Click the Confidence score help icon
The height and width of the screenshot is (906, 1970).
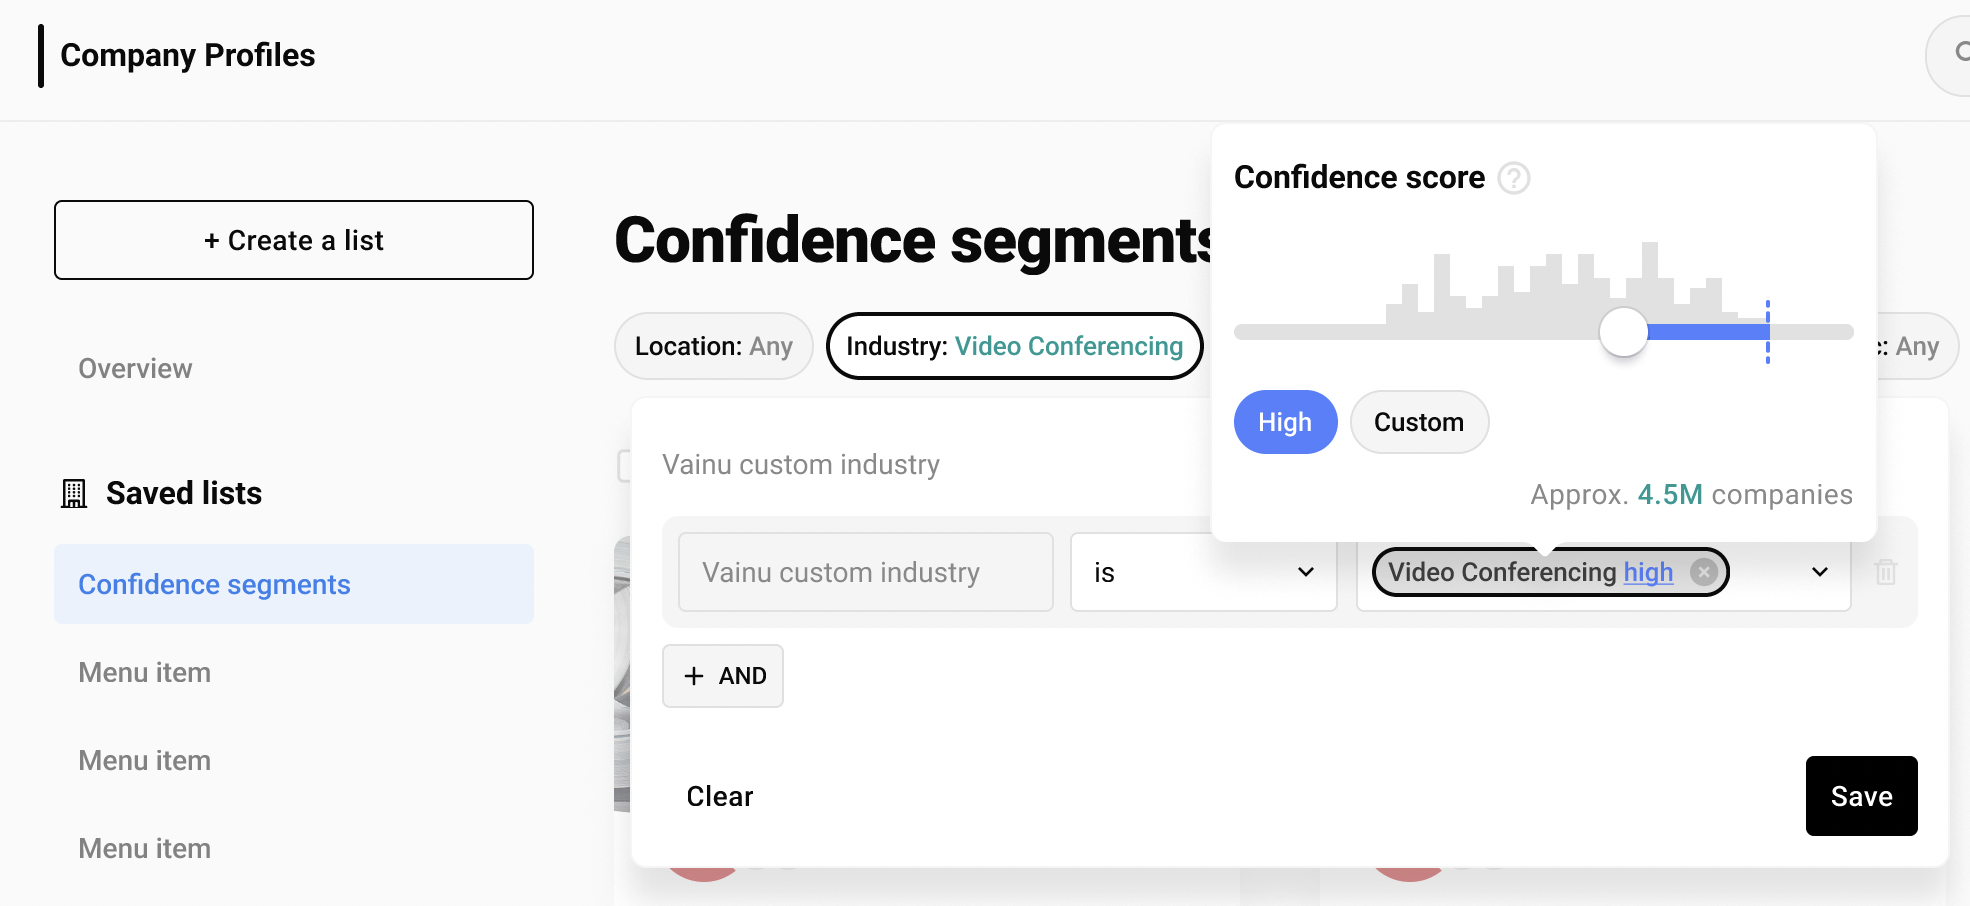pos(1514,178)
